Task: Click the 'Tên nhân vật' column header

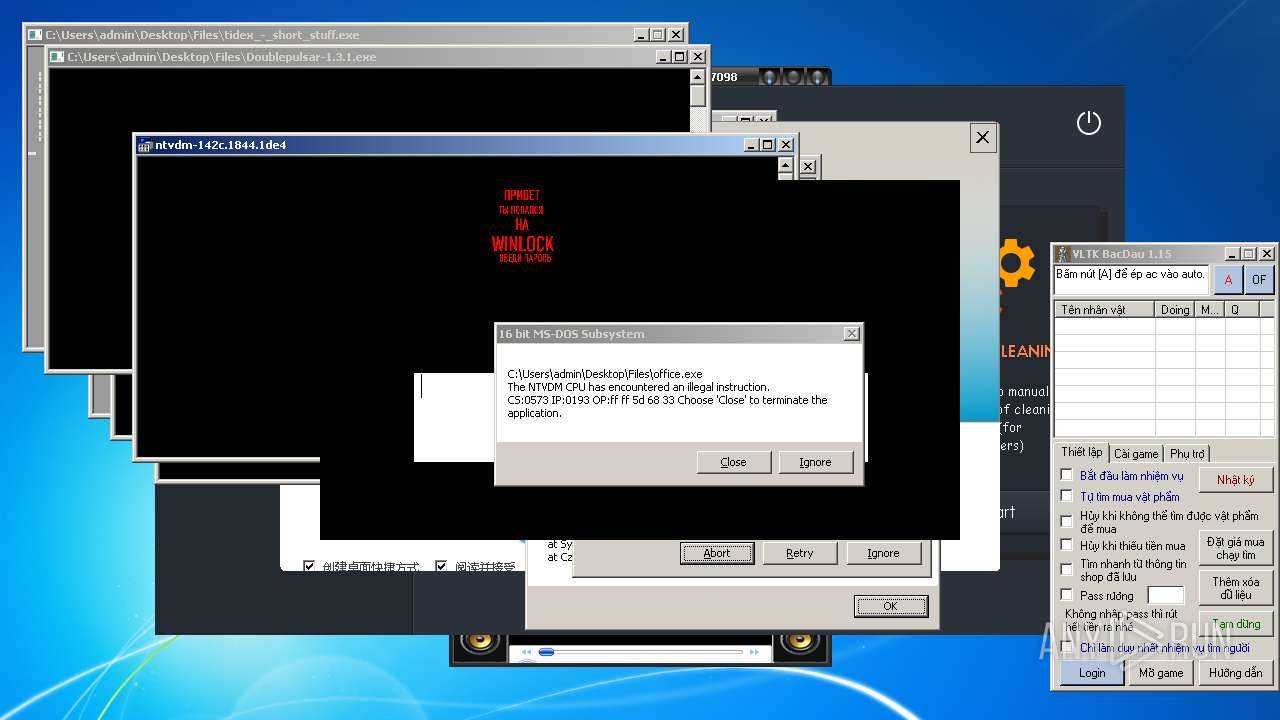Action: pyautogui.click(x=1105, y=310)
